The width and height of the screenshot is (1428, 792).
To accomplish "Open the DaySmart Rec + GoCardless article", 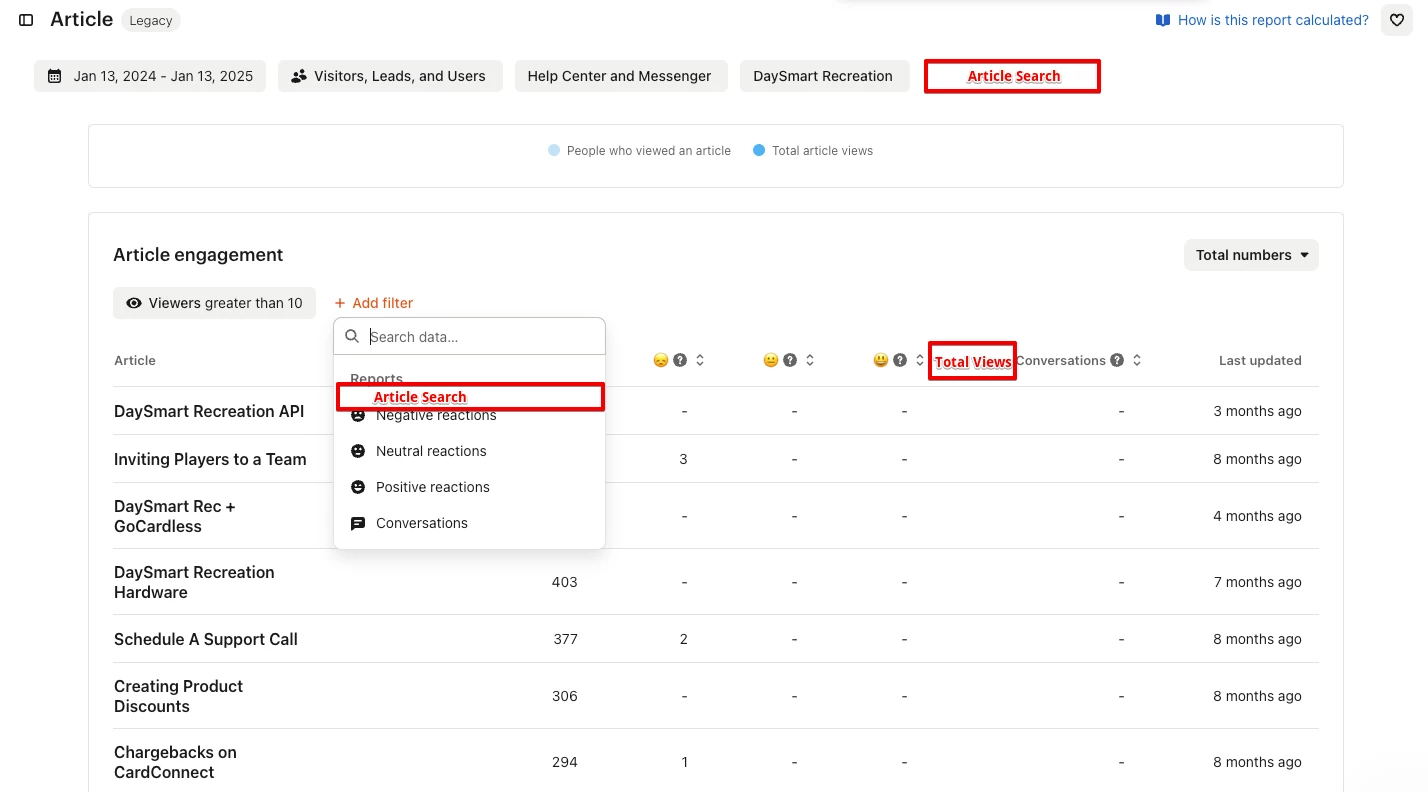I will pos(175,516).
